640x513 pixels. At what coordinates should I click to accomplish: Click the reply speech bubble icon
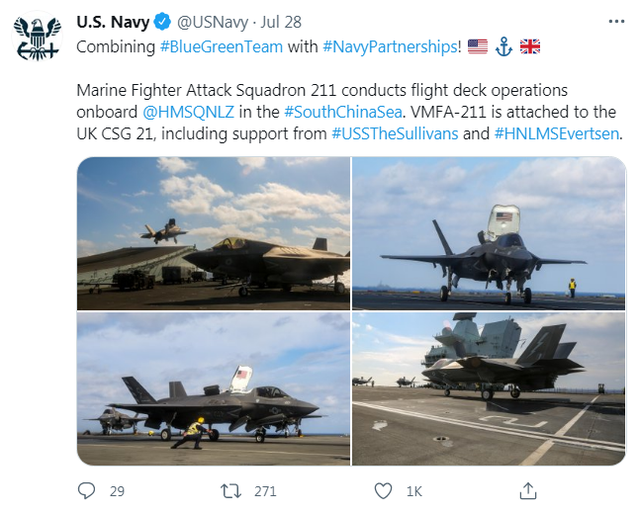click(87, 491)
